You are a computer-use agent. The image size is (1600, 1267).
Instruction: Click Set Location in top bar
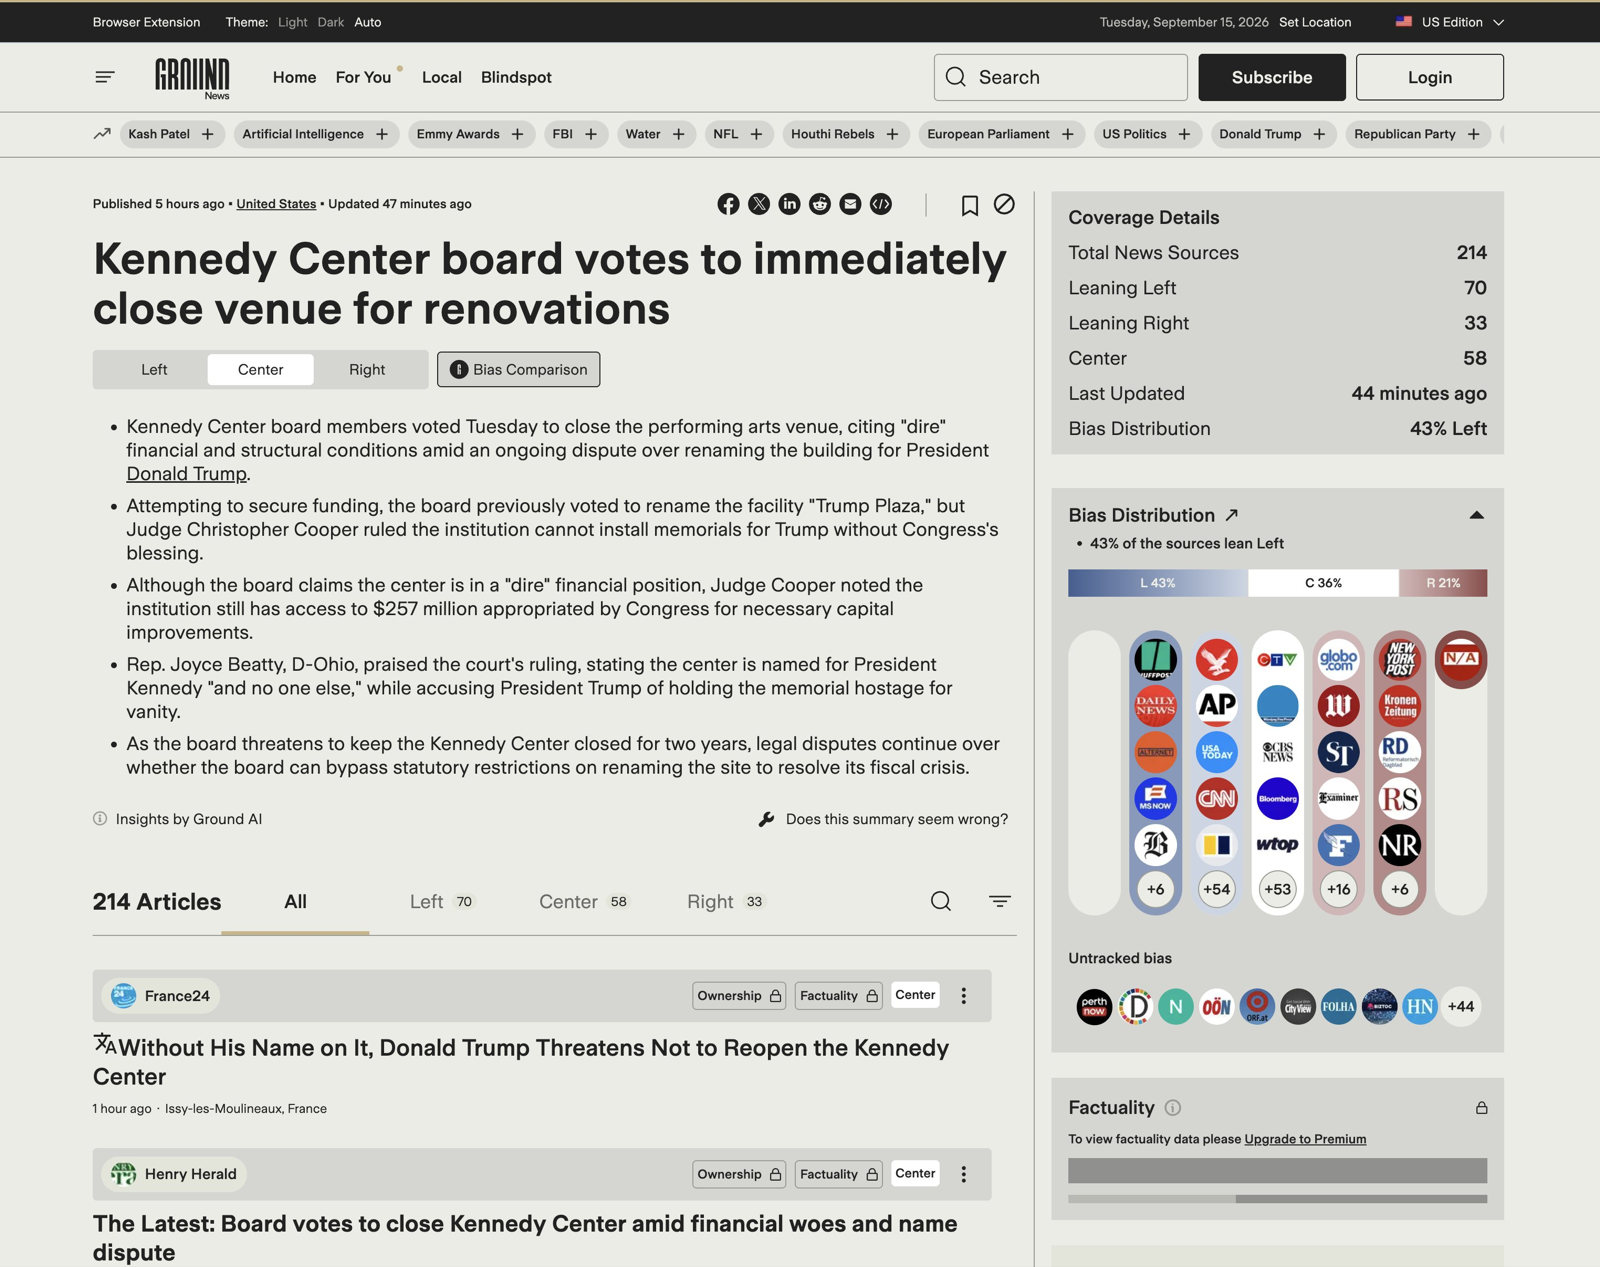[1315, 22]
